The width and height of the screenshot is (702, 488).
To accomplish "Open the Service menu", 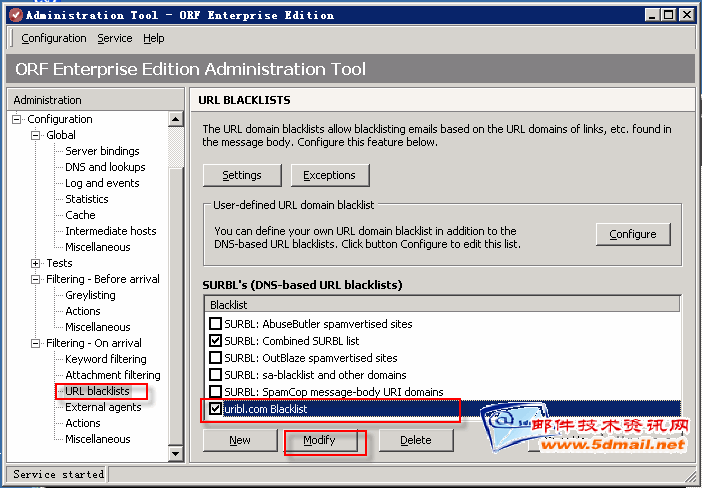I will pyautogui.click(x=115, y=38).
